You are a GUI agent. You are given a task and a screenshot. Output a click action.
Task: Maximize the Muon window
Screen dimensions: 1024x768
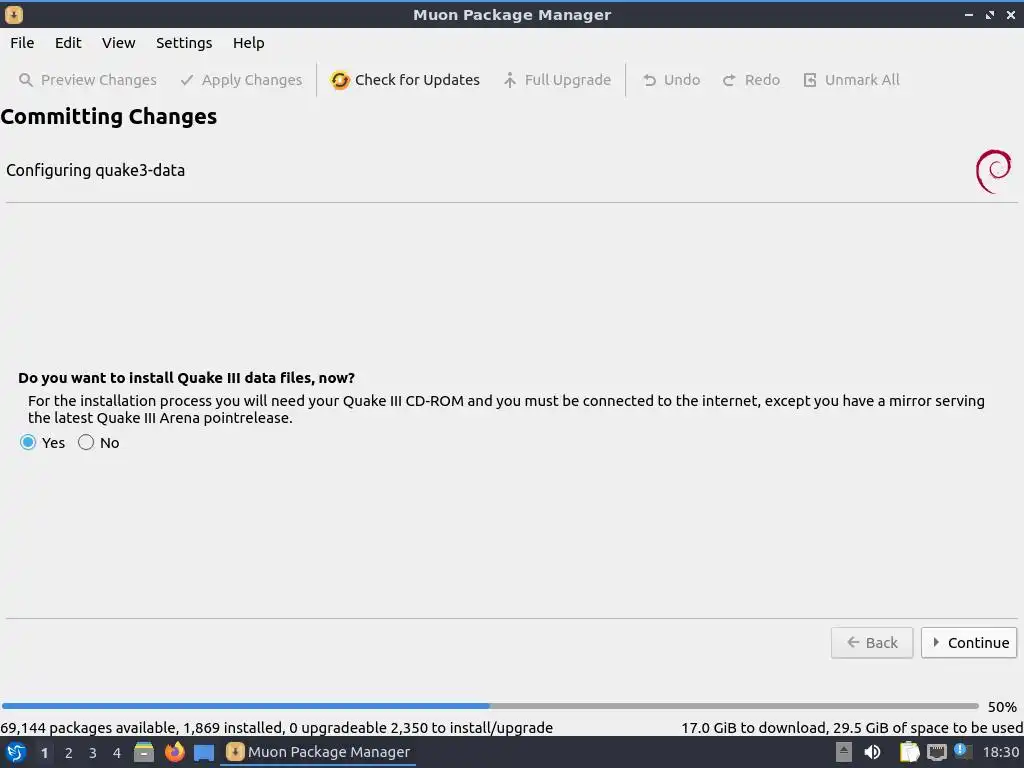click(x=990, y=14)
